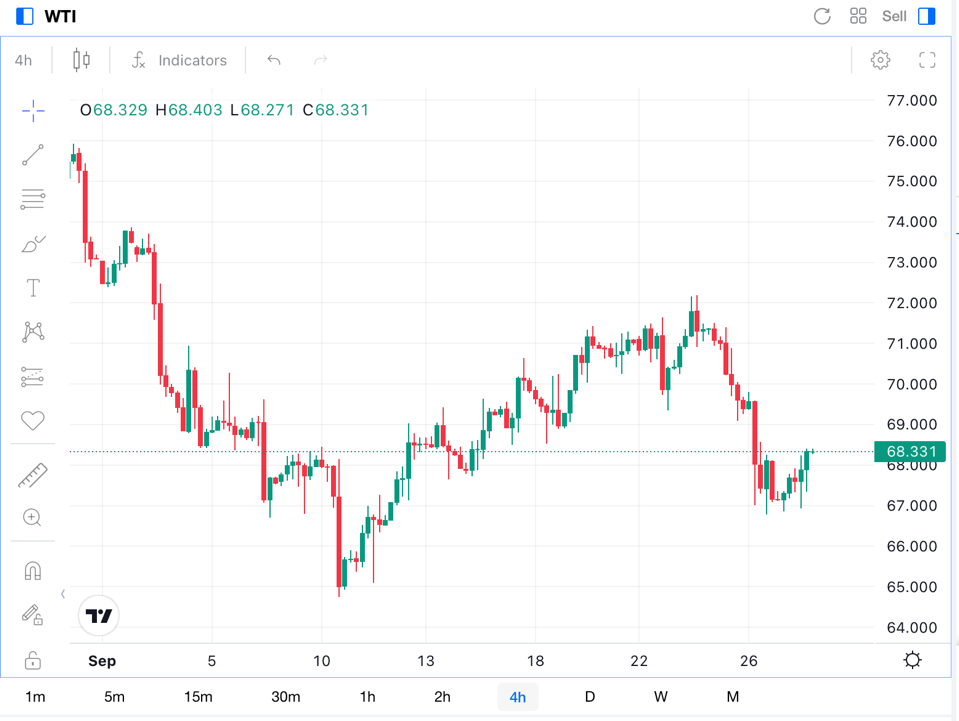Screen dimensions: 959x721
Task: Select the brush drawing tool
Action: [x=33, y=244]
